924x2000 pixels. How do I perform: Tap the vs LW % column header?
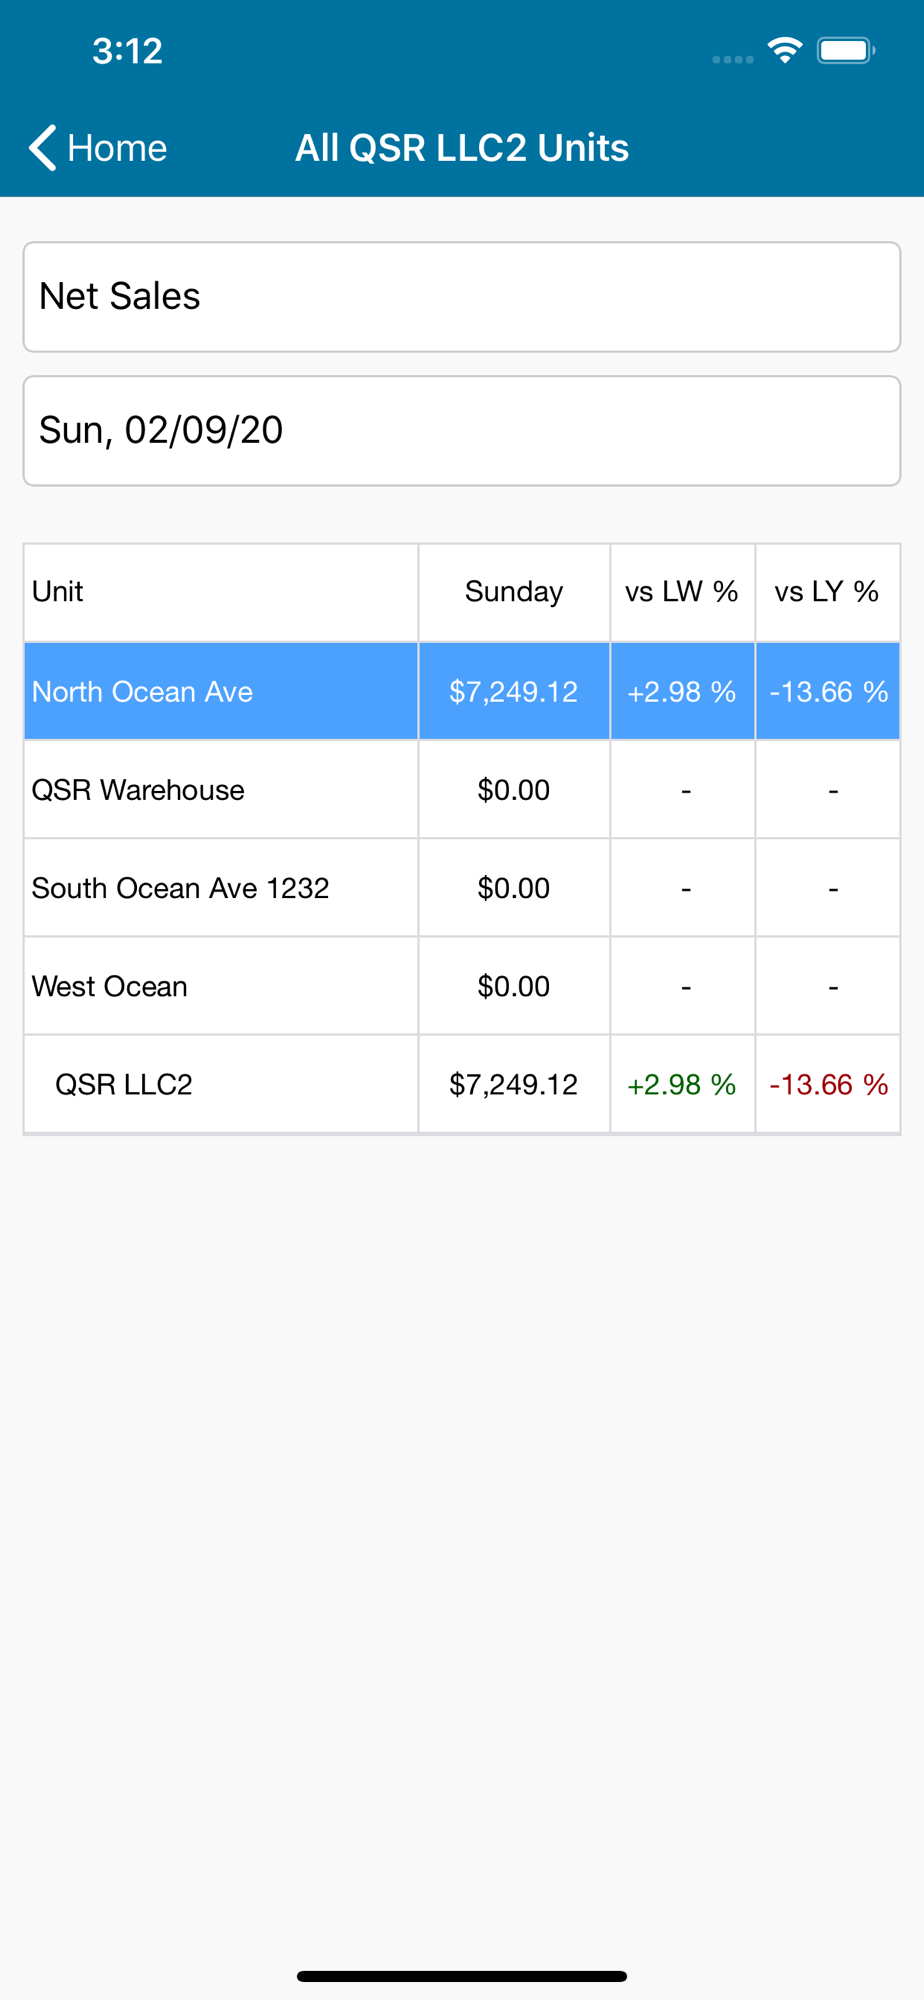682,592
